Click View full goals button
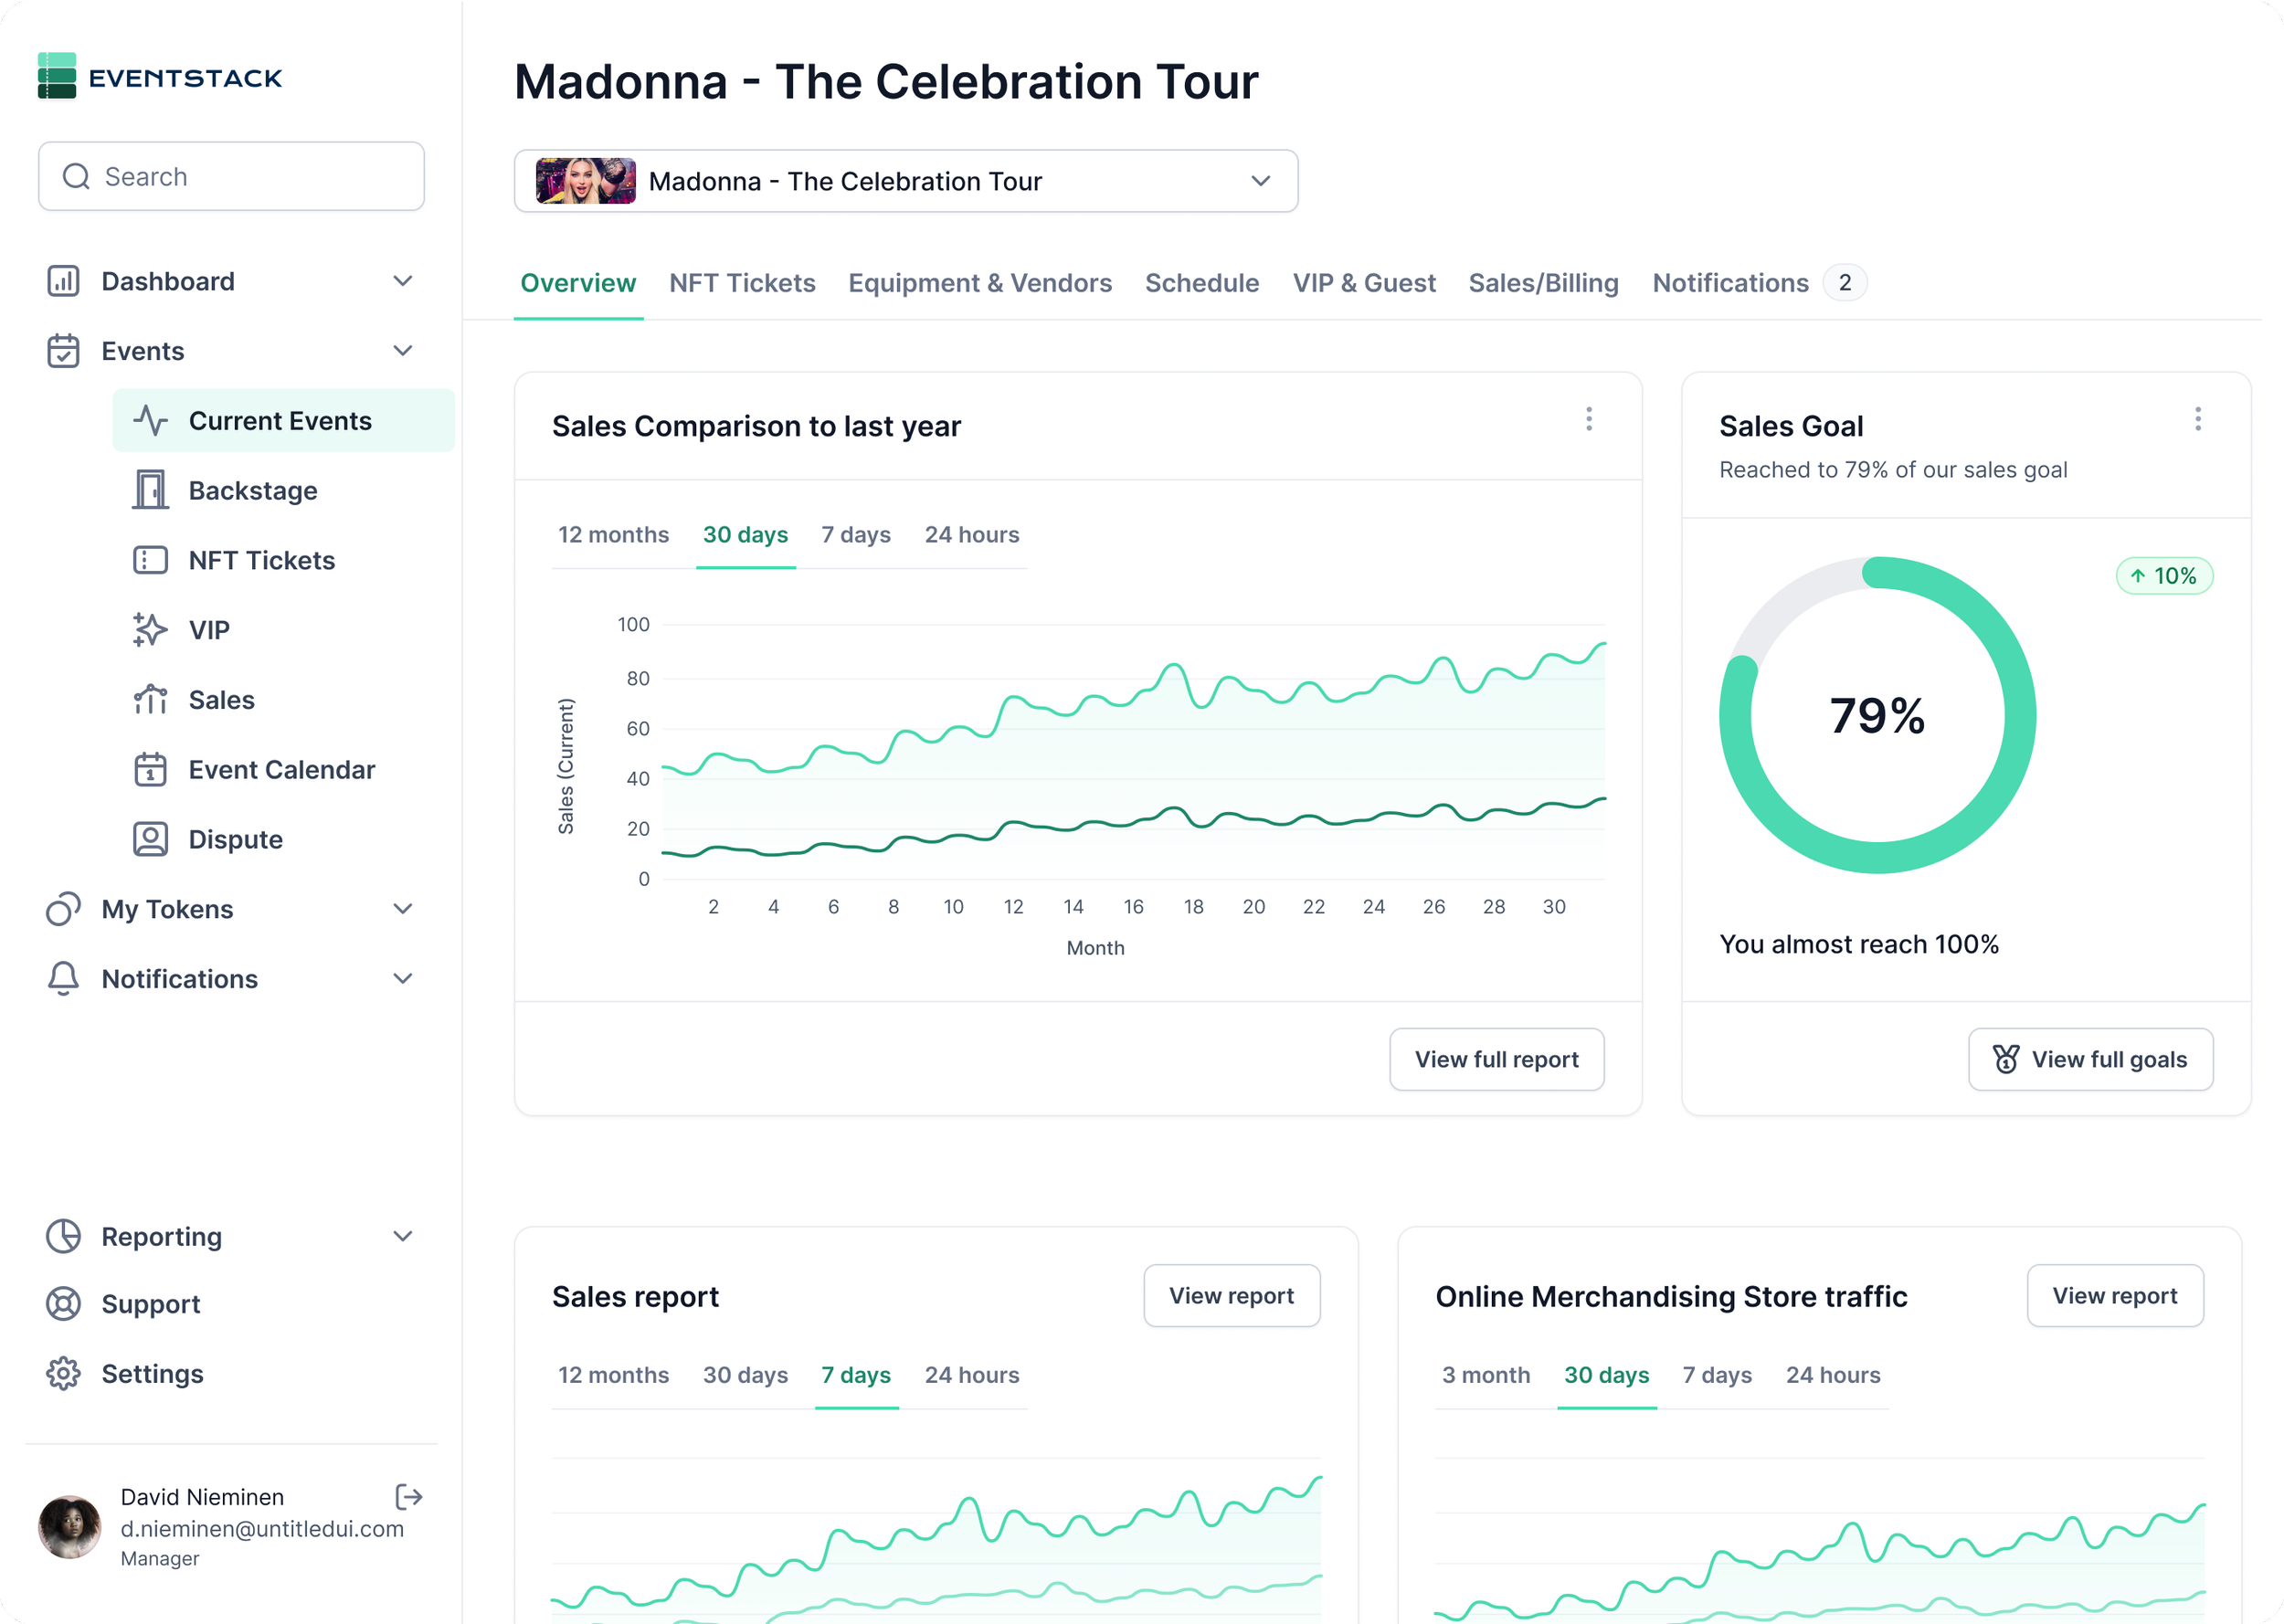 coord(2091,1059)
